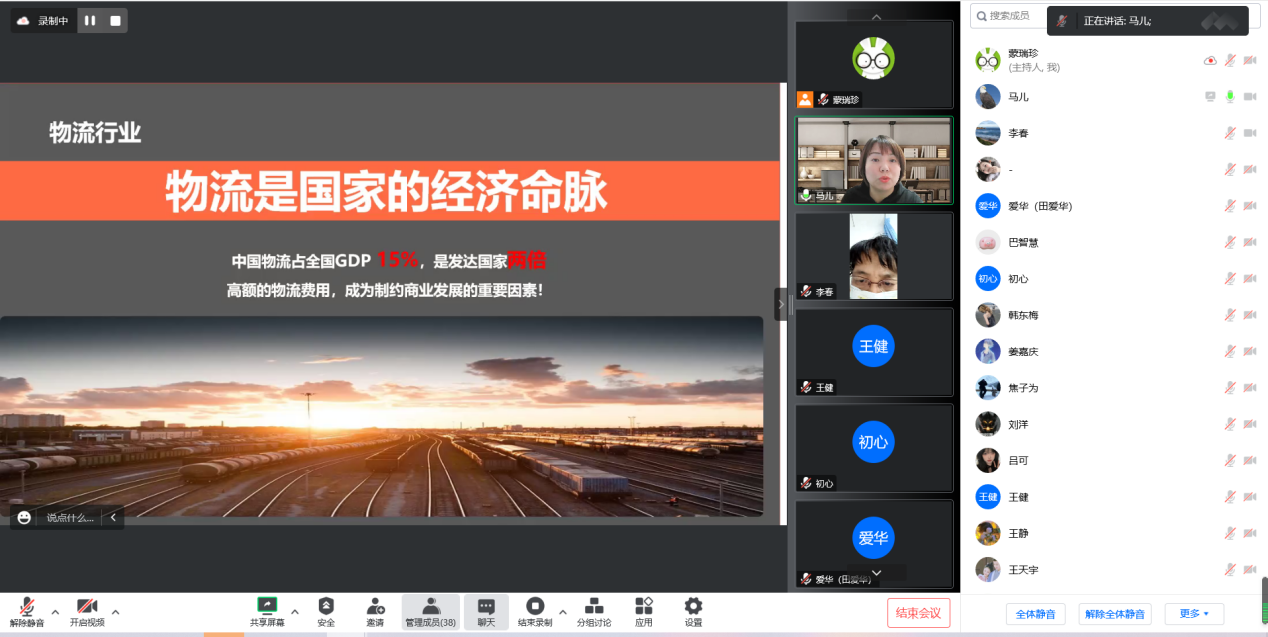This screenshot has width=1268, height=637.
Task: Expand recording options arrow beside 结束录制
Action: [x=562, y=611]
